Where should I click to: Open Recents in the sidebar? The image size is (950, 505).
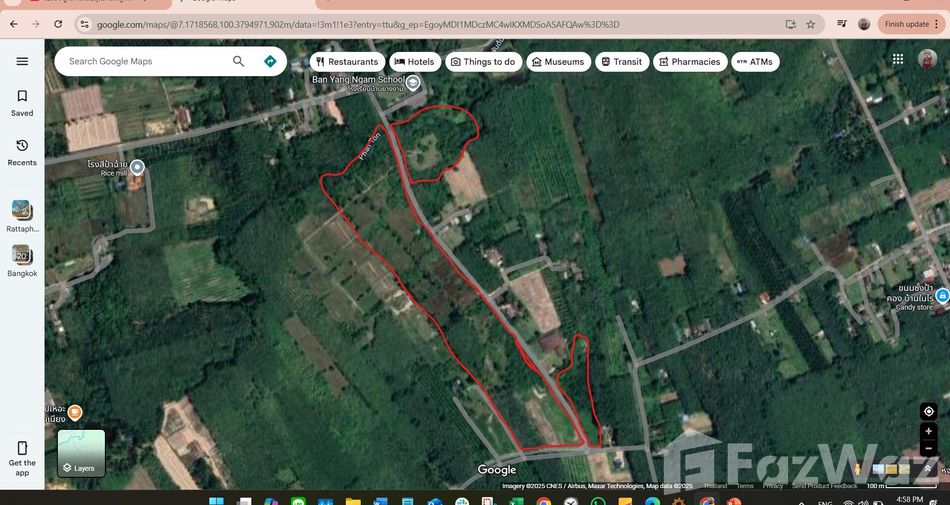pos(22,151)
